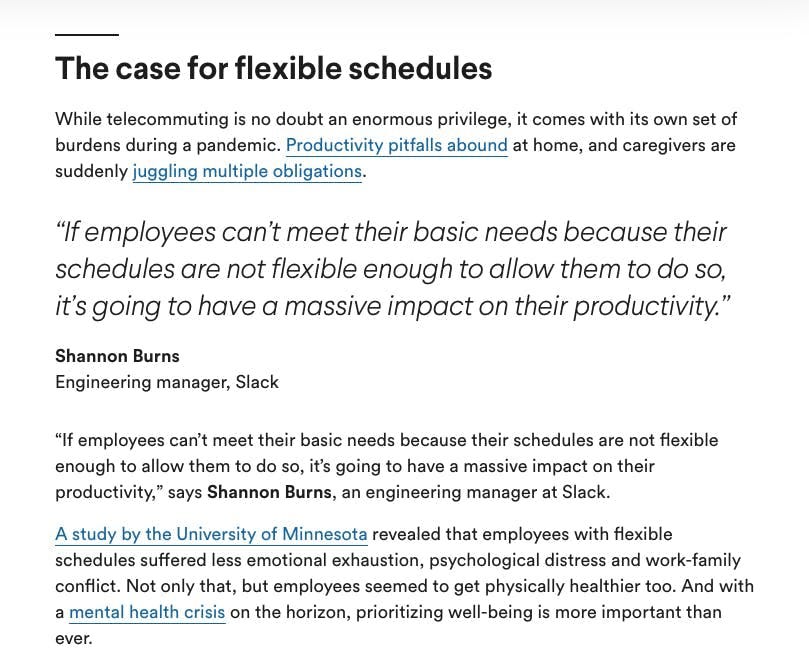Click the pull quote line starting "schedules are not flexible"
Viewport: 809px width, 669px height.
coord(391,269)
